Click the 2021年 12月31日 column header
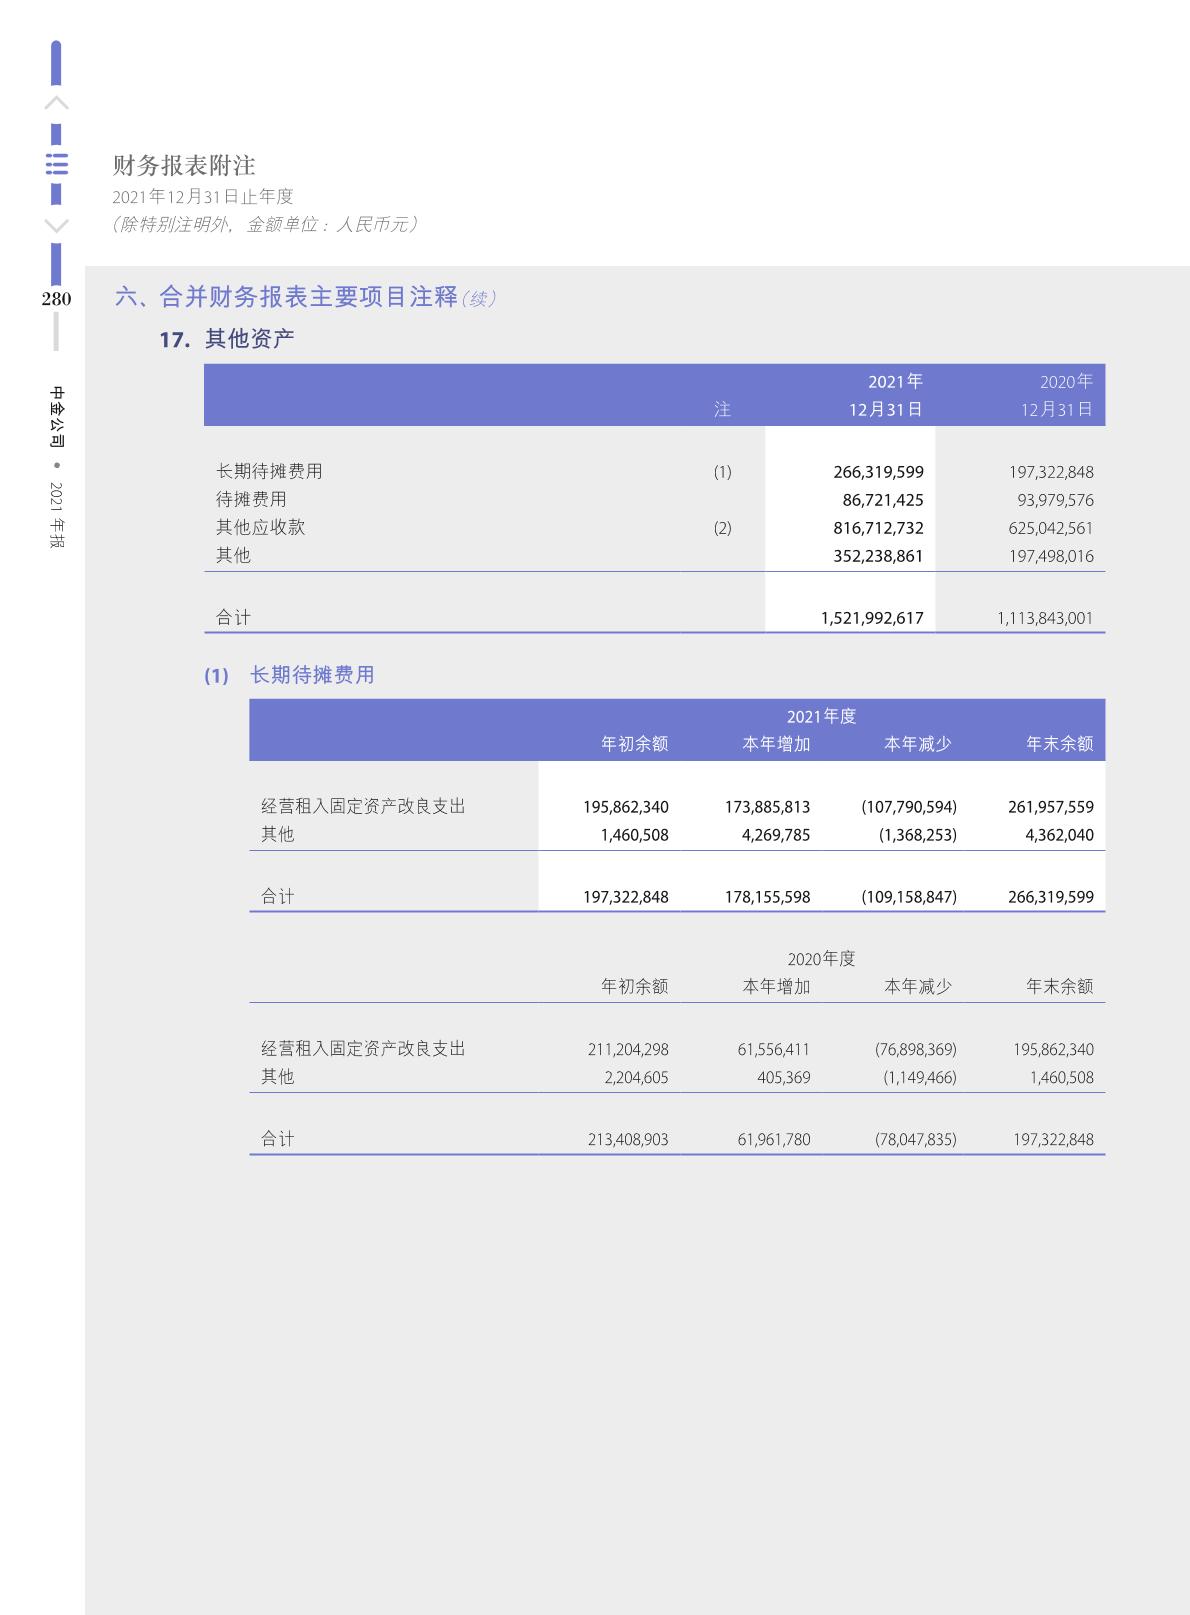This screenshot has height=1615, width=1190. (x=886, y=395)
